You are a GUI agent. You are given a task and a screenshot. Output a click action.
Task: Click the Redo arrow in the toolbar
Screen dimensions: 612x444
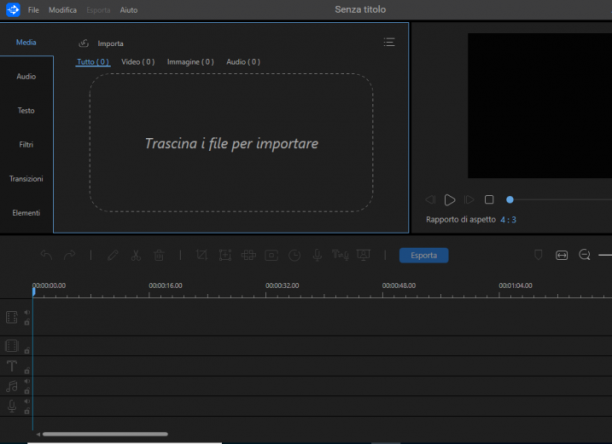point(69,255)
